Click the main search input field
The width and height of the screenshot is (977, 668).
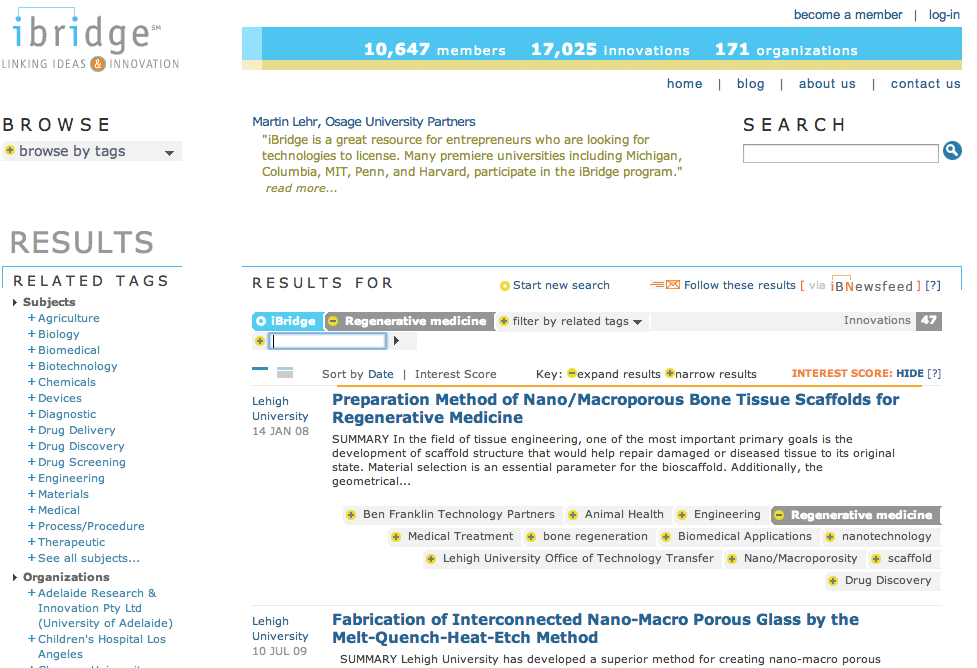(x=841, y=153)
